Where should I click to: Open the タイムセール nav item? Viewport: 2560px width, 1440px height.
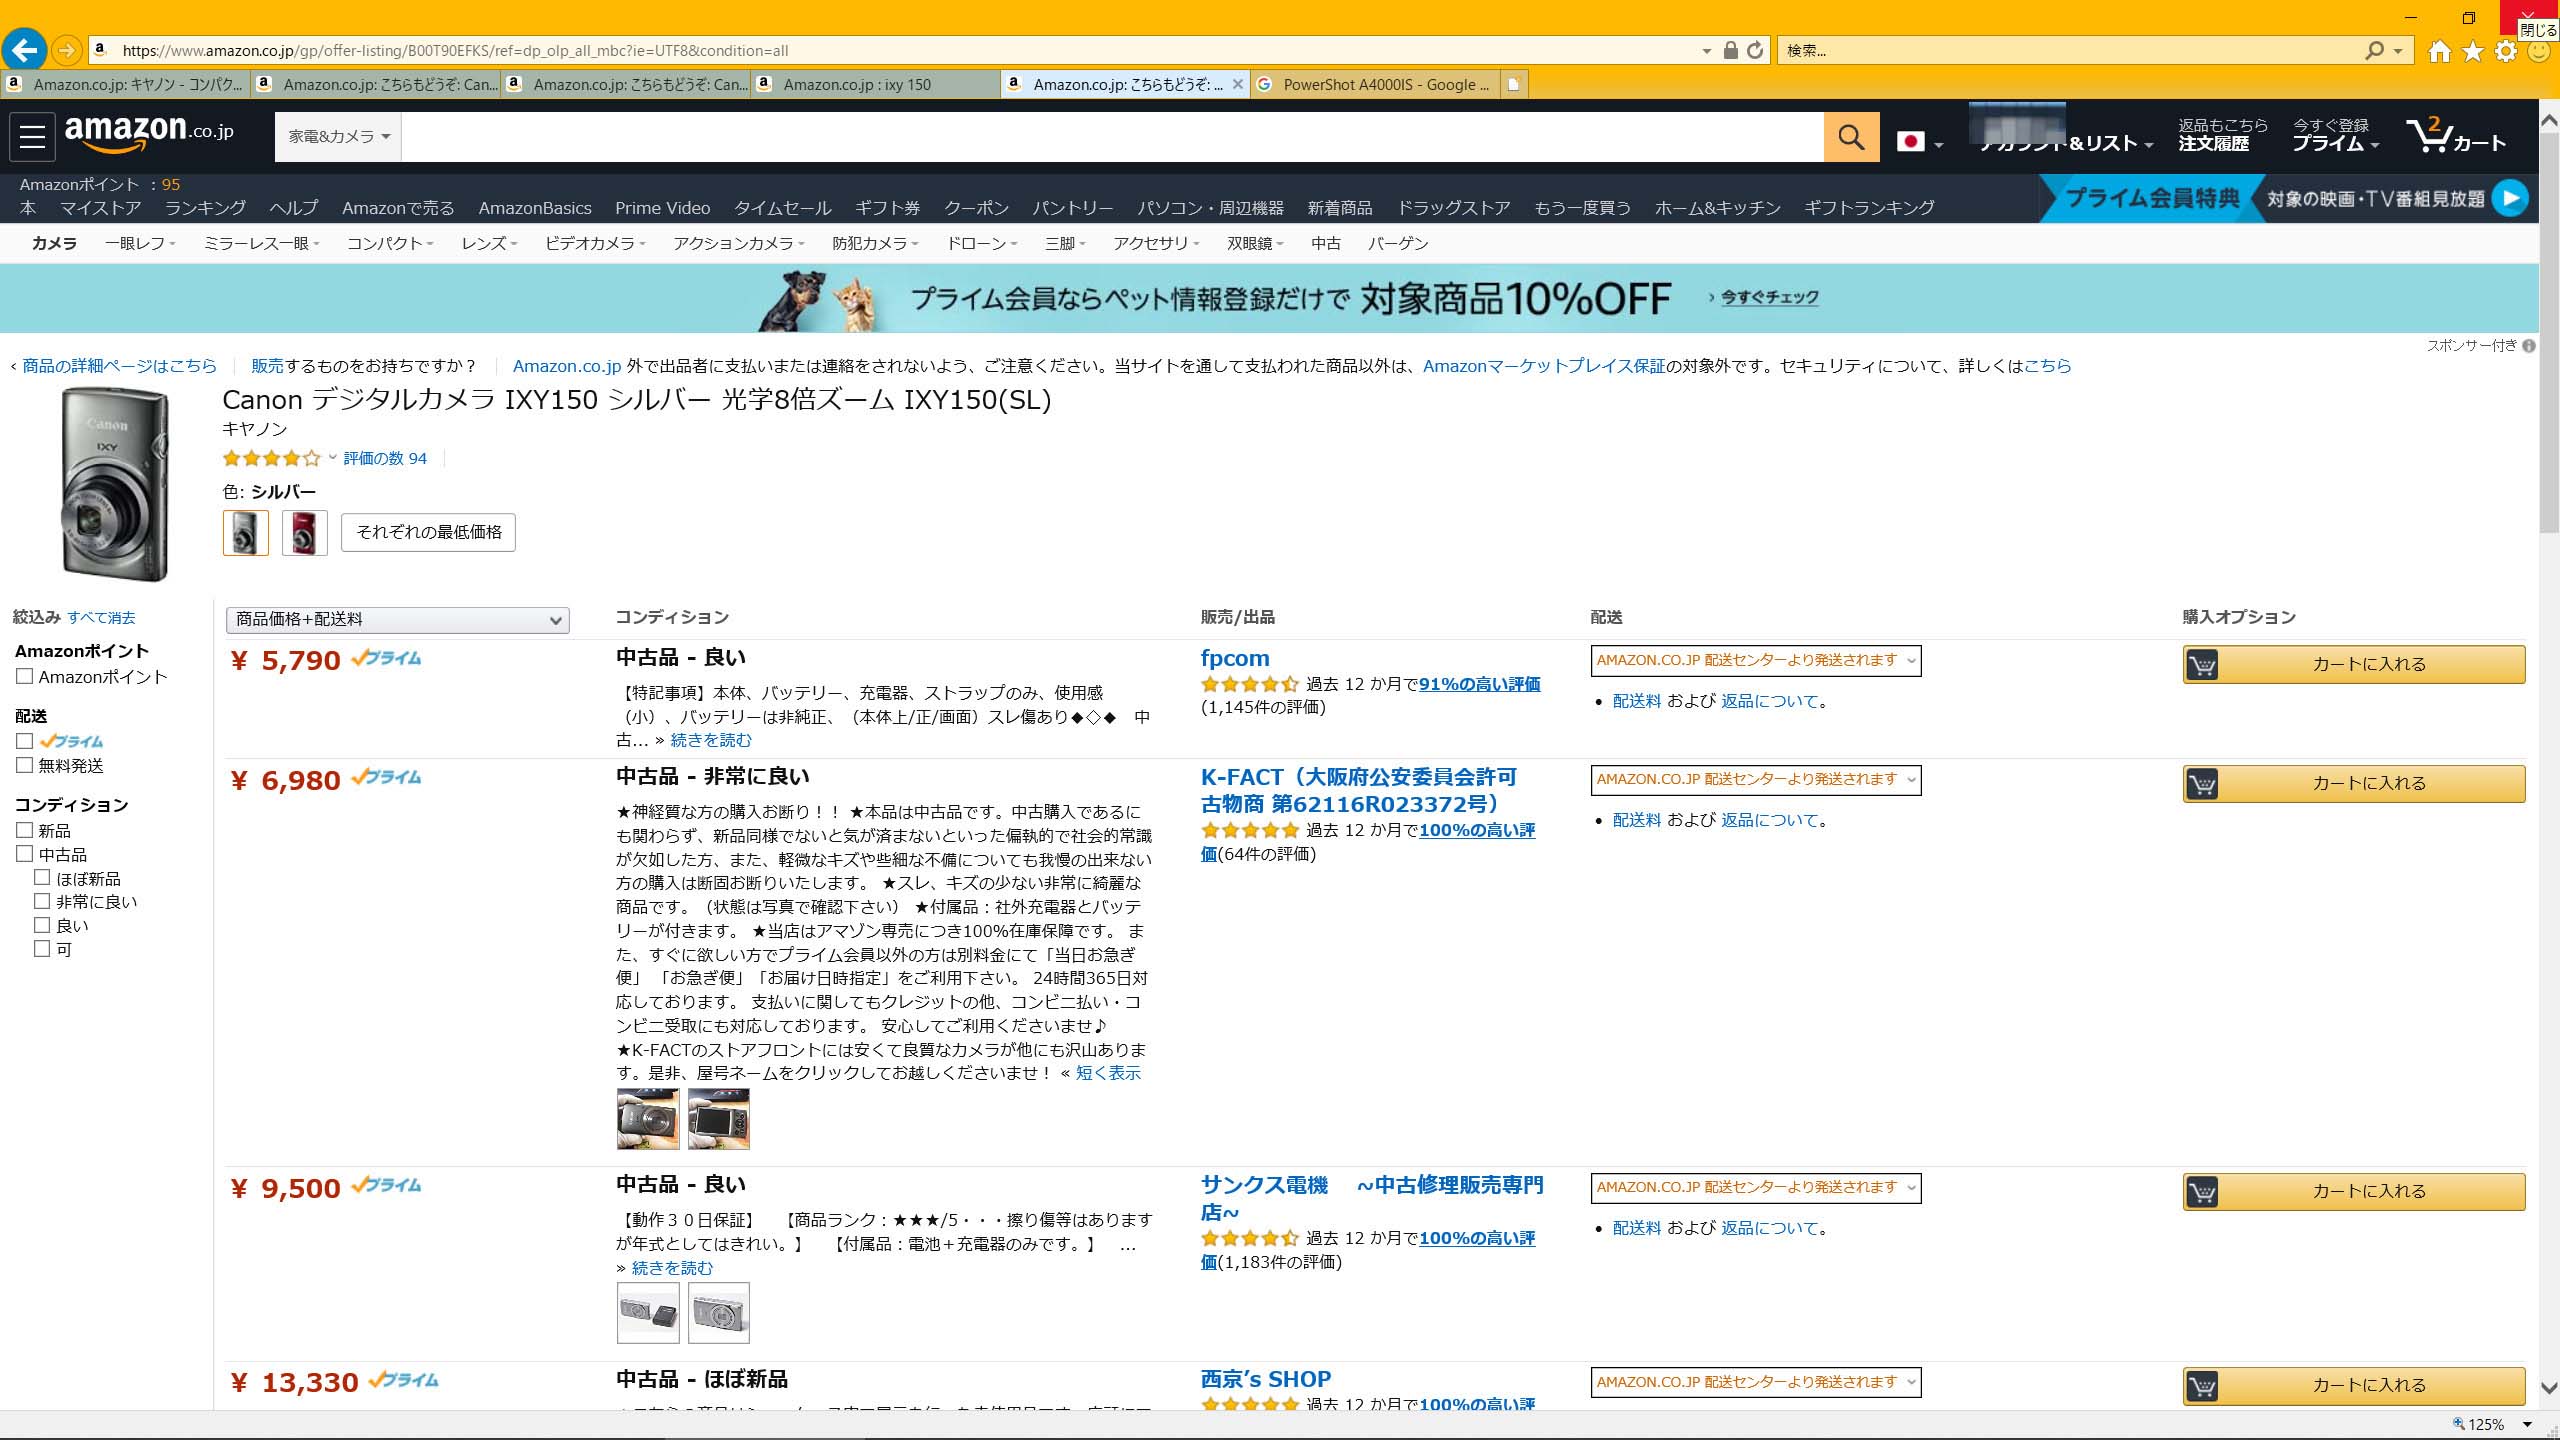click(x=783, y=208)
